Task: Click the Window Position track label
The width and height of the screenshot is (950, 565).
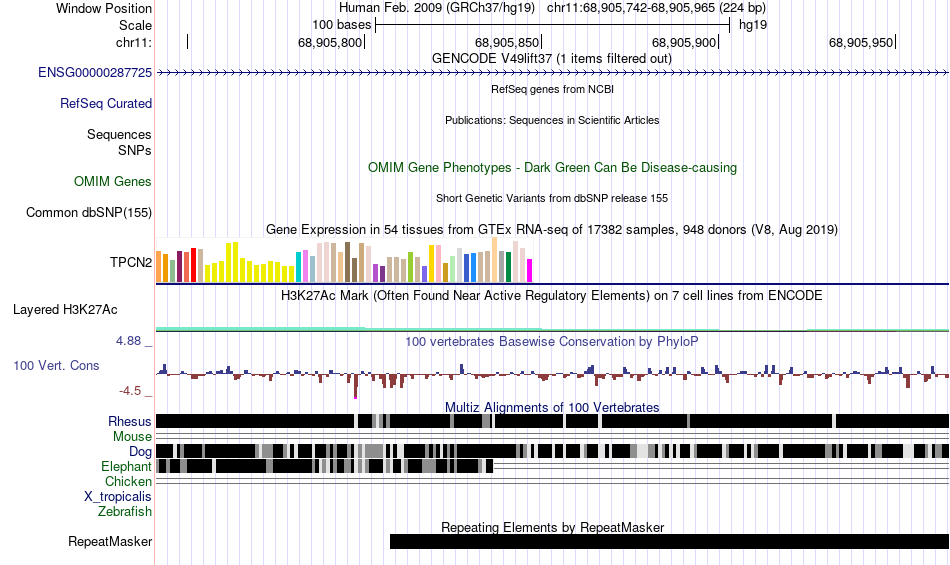Action: click(104, 8)
